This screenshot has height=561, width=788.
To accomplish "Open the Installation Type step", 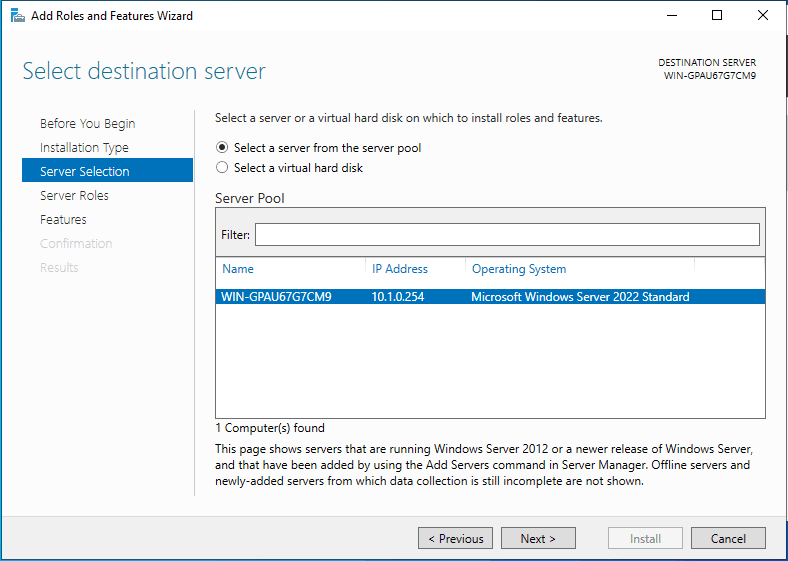I will coord(84,148).
